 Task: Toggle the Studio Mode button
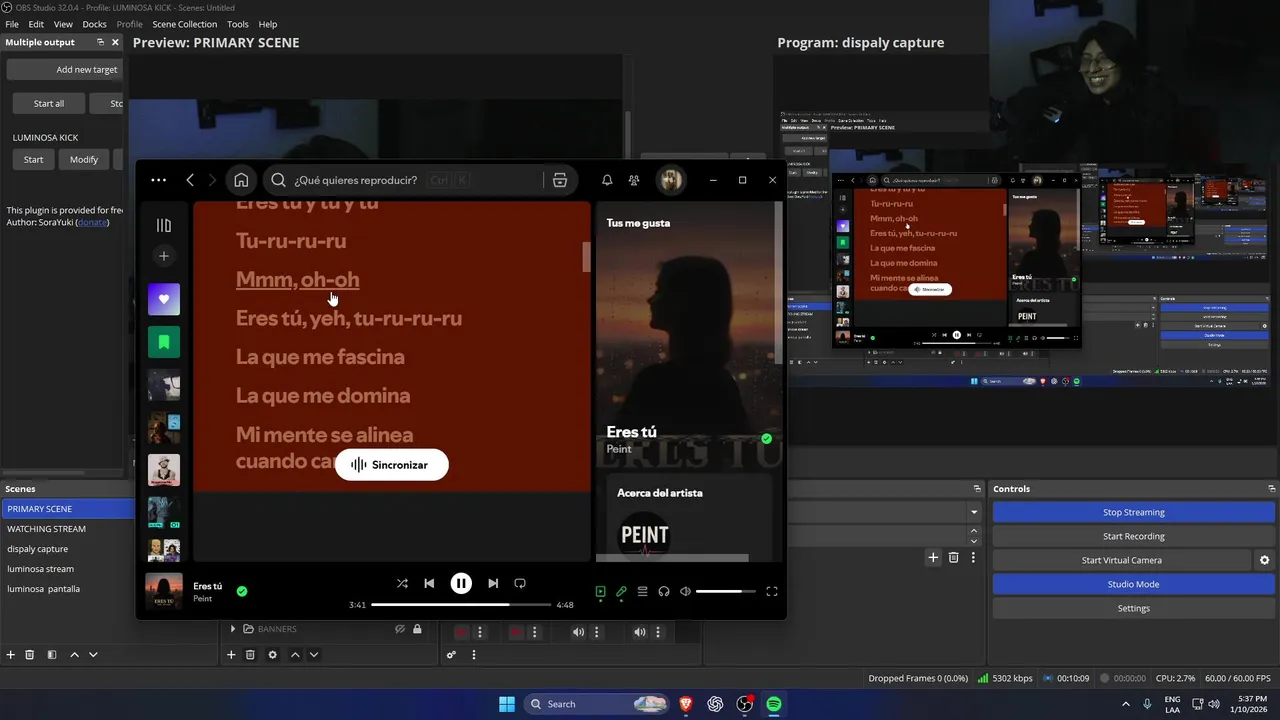tap(1134, 584)
